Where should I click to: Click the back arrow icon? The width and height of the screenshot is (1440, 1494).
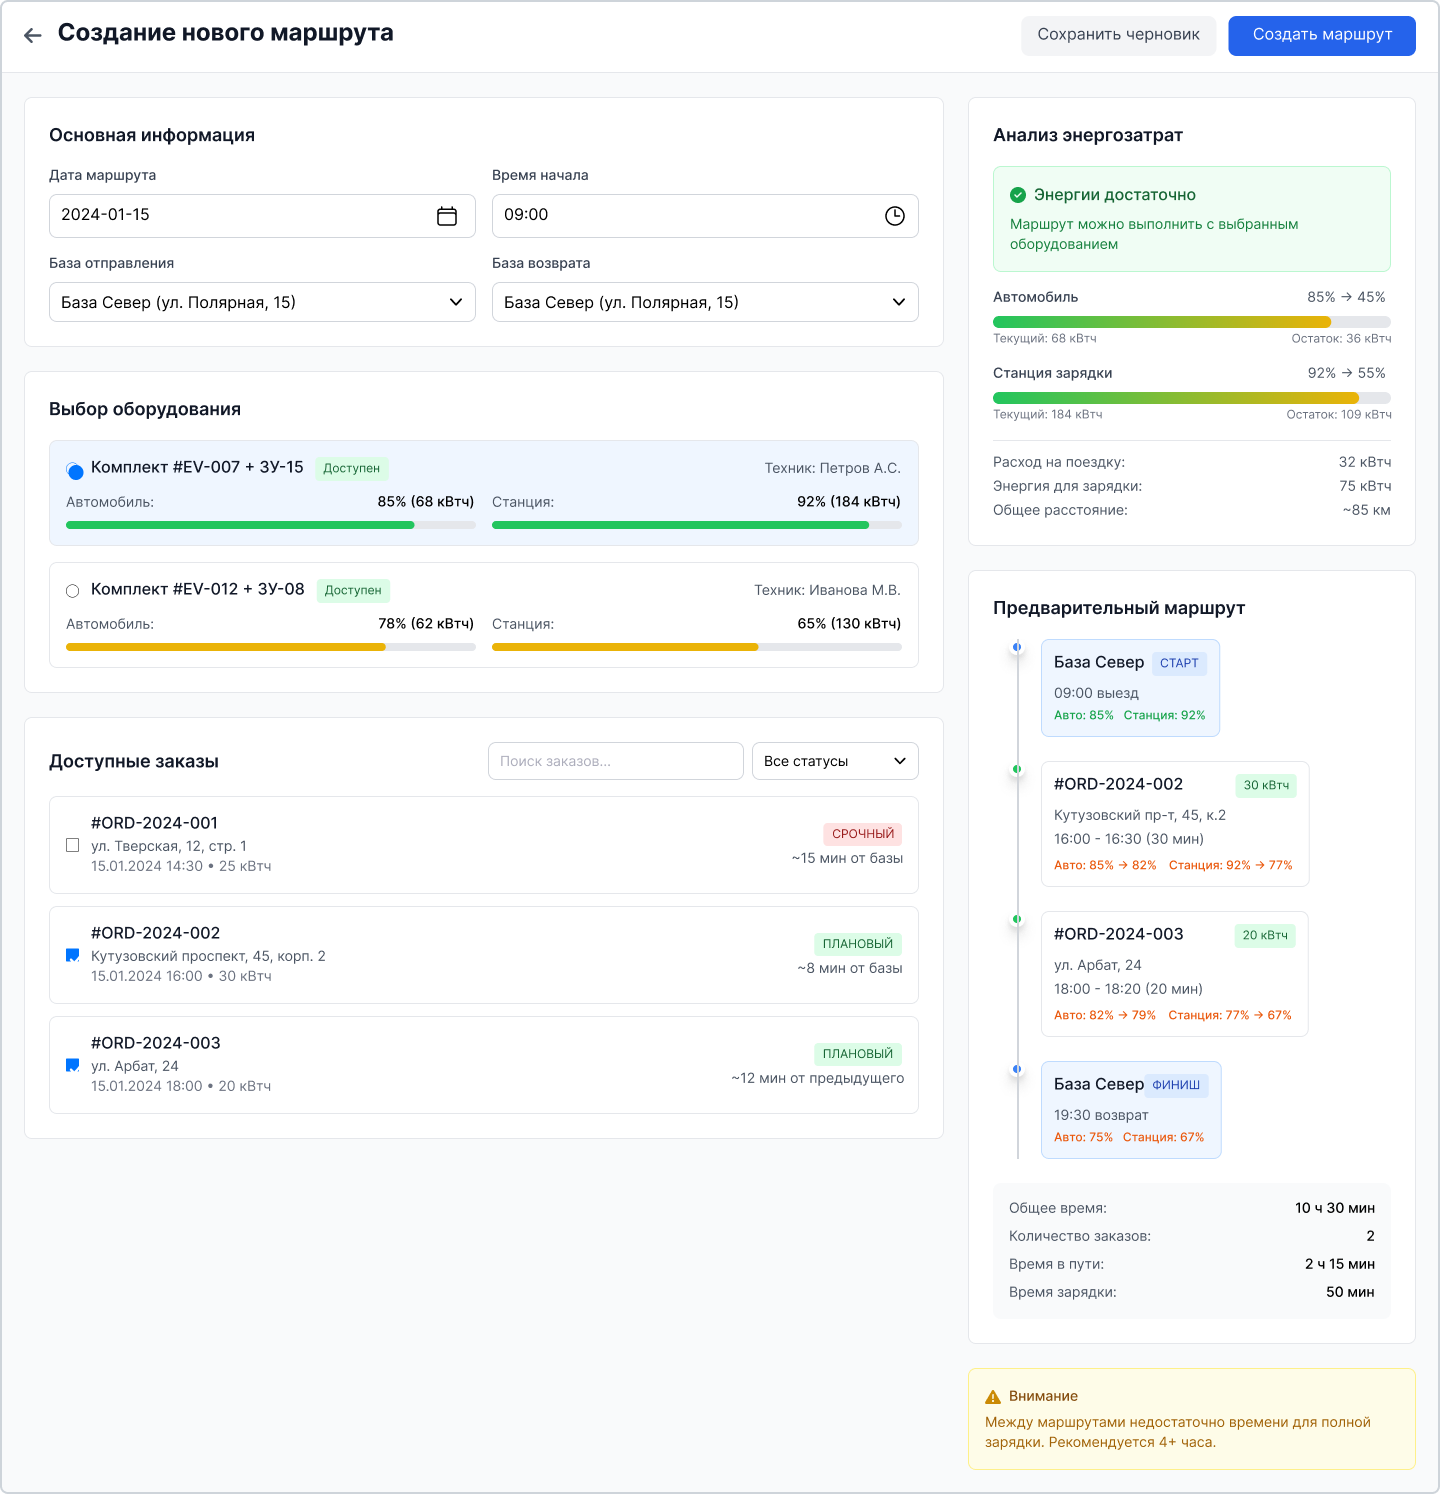(33, 35)
